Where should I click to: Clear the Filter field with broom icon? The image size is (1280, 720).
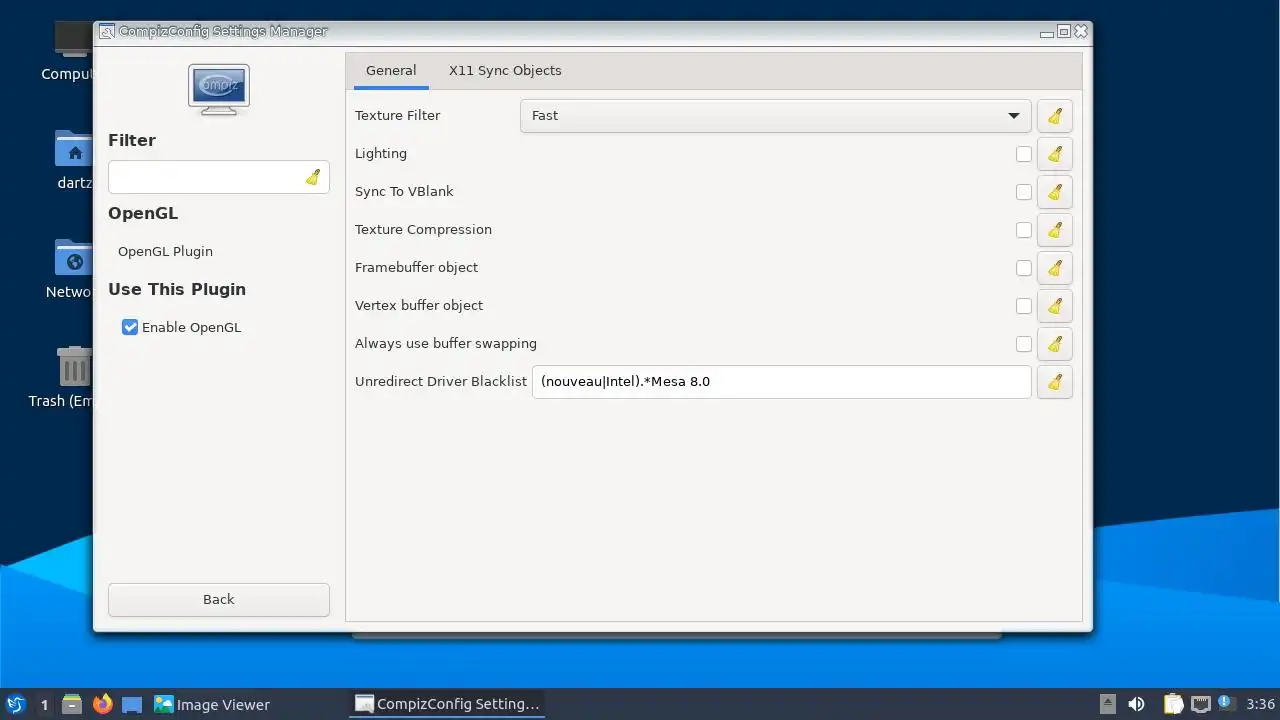313,177
